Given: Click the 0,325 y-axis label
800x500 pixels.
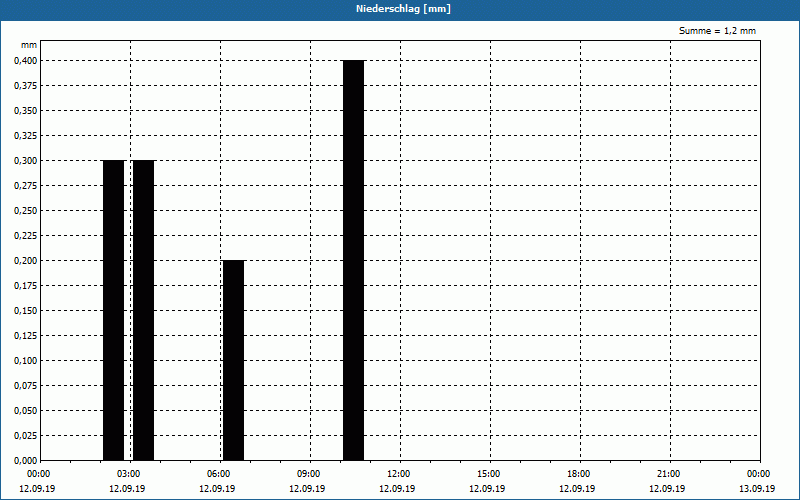Looking at the screenshot, I should pyautogui.click(x=26, y=136).
